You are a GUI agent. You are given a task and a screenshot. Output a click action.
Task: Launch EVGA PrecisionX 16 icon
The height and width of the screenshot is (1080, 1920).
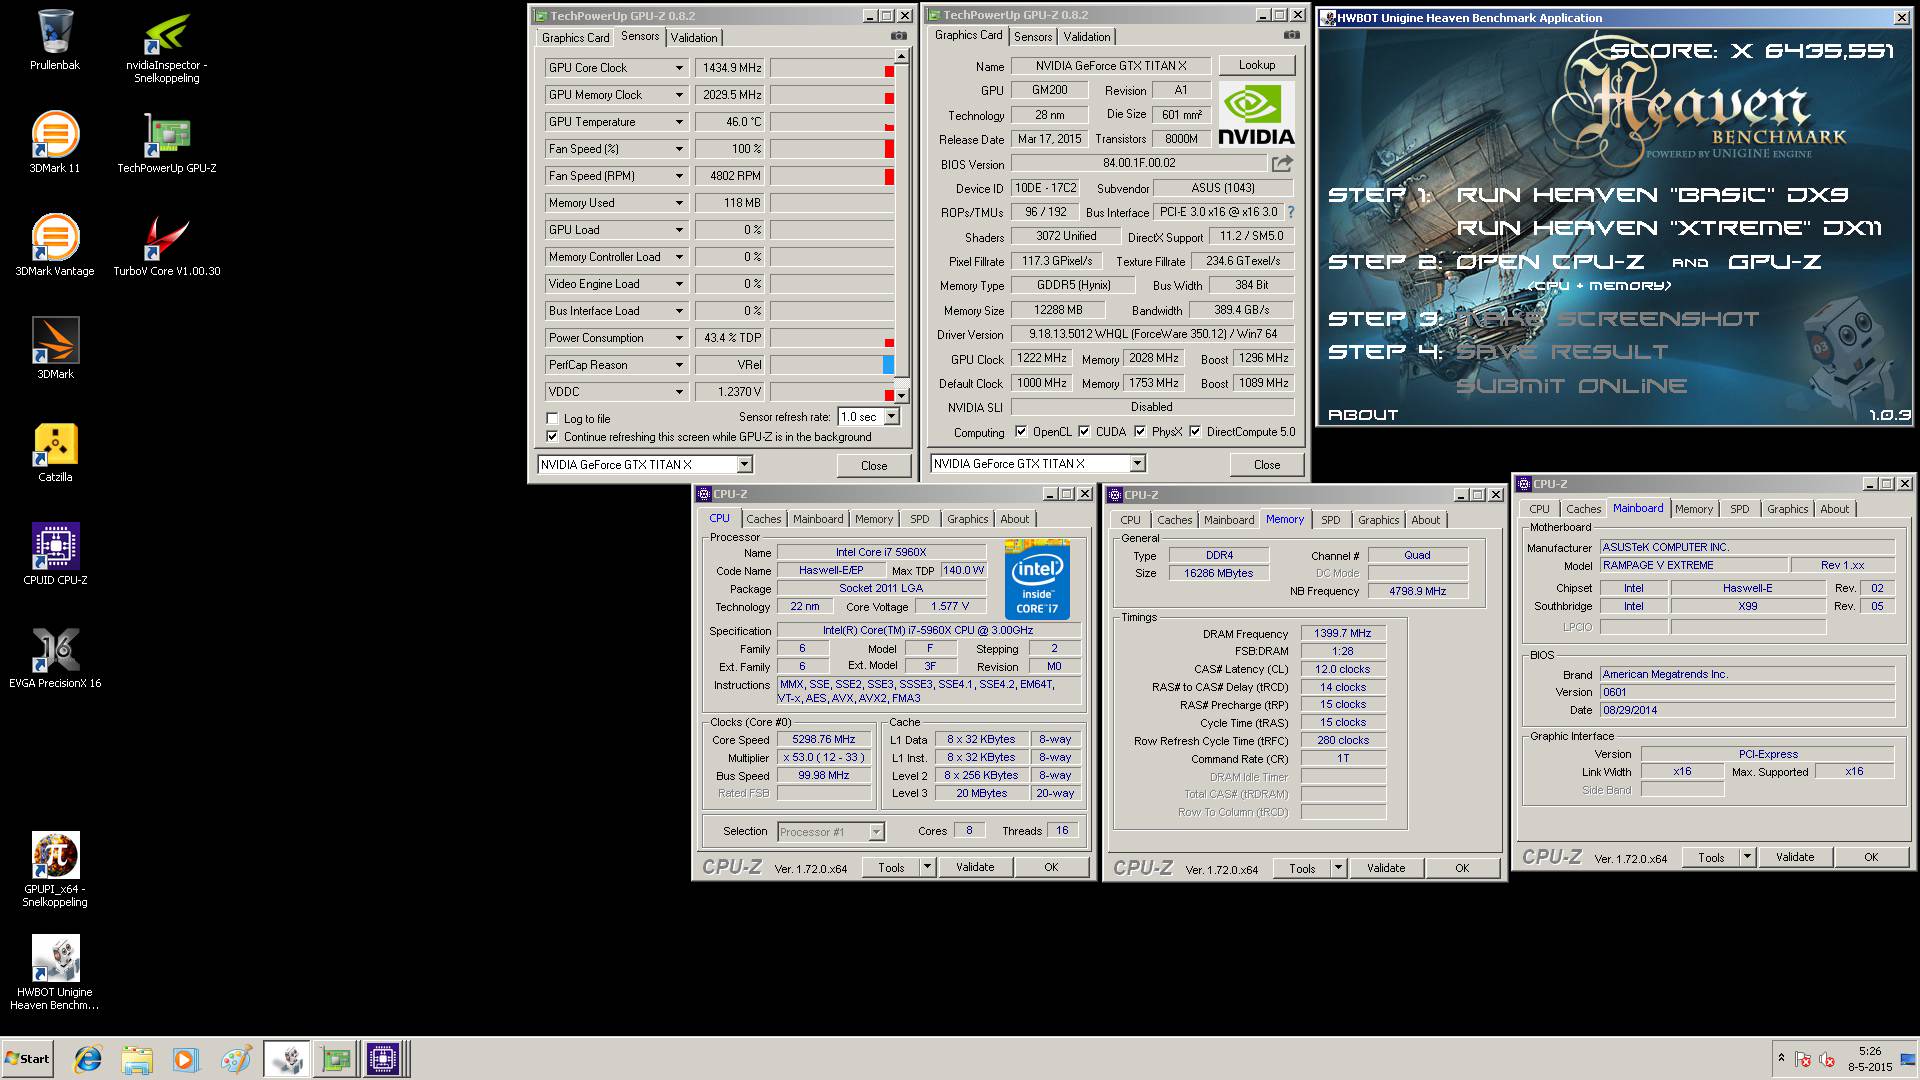(x=55, y=658)
